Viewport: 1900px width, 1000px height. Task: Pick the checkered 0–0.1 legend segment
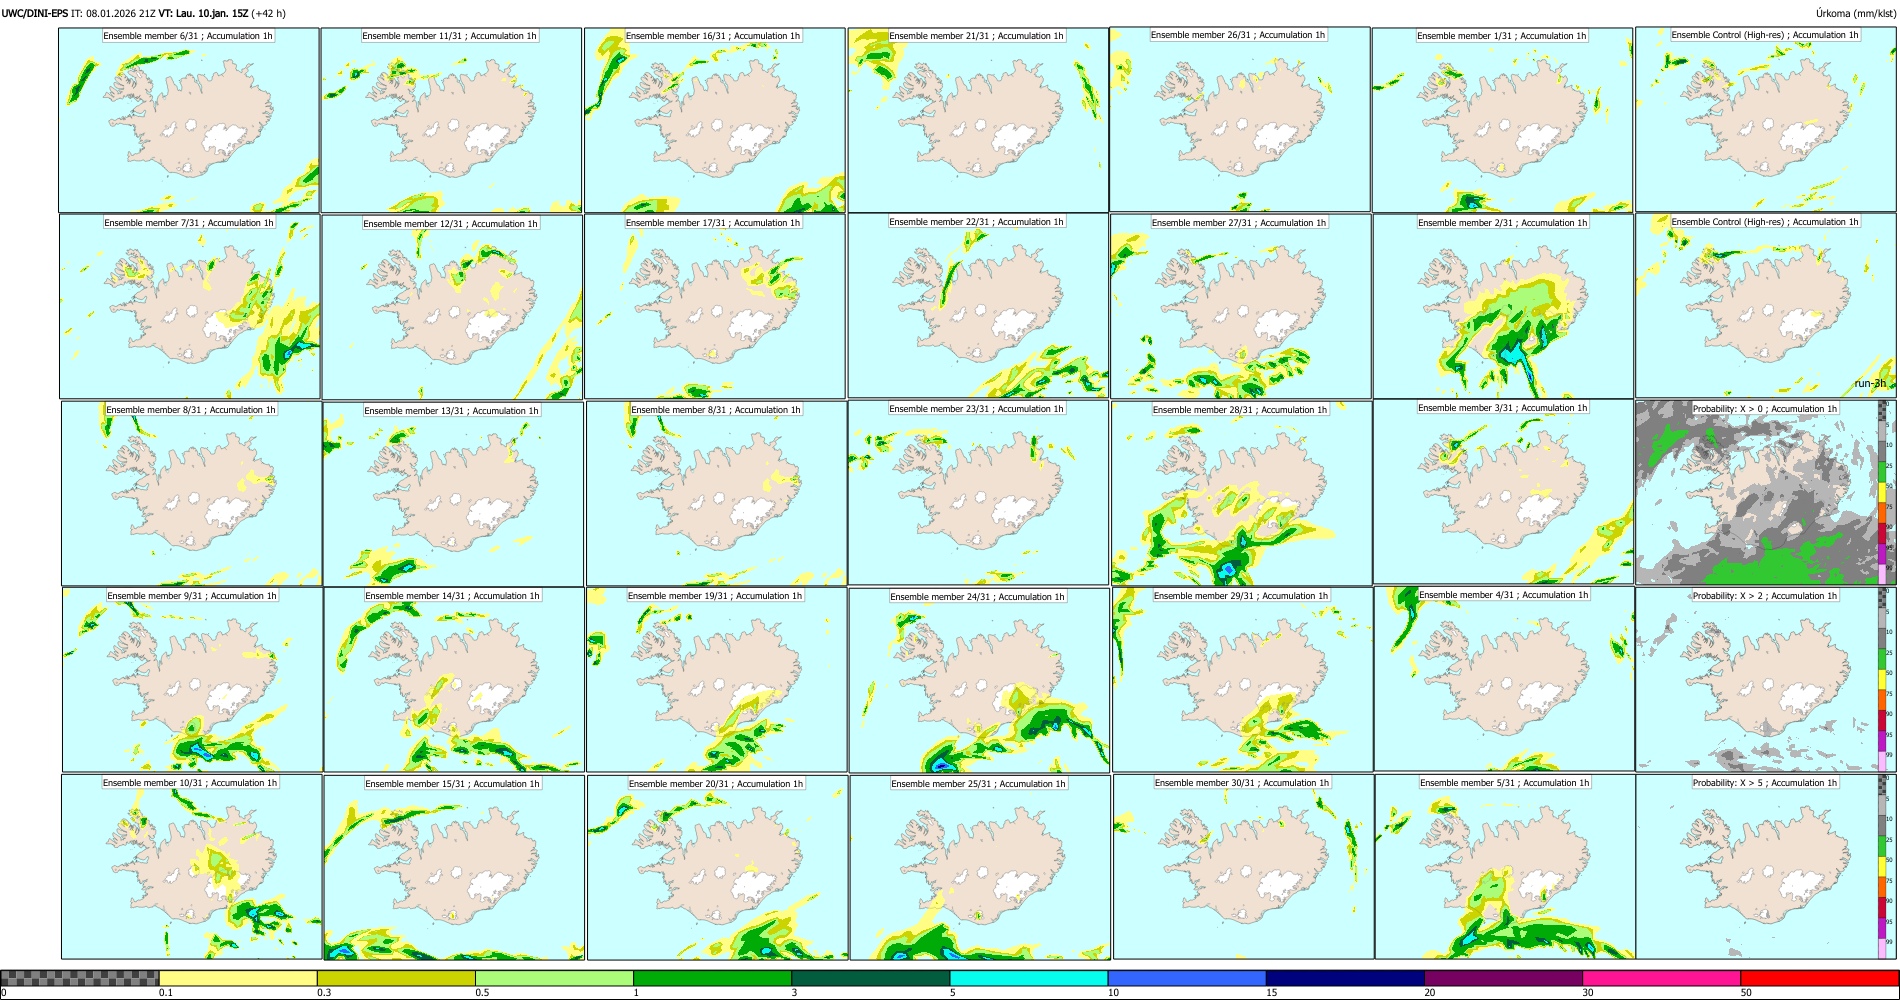coord(80,978)
